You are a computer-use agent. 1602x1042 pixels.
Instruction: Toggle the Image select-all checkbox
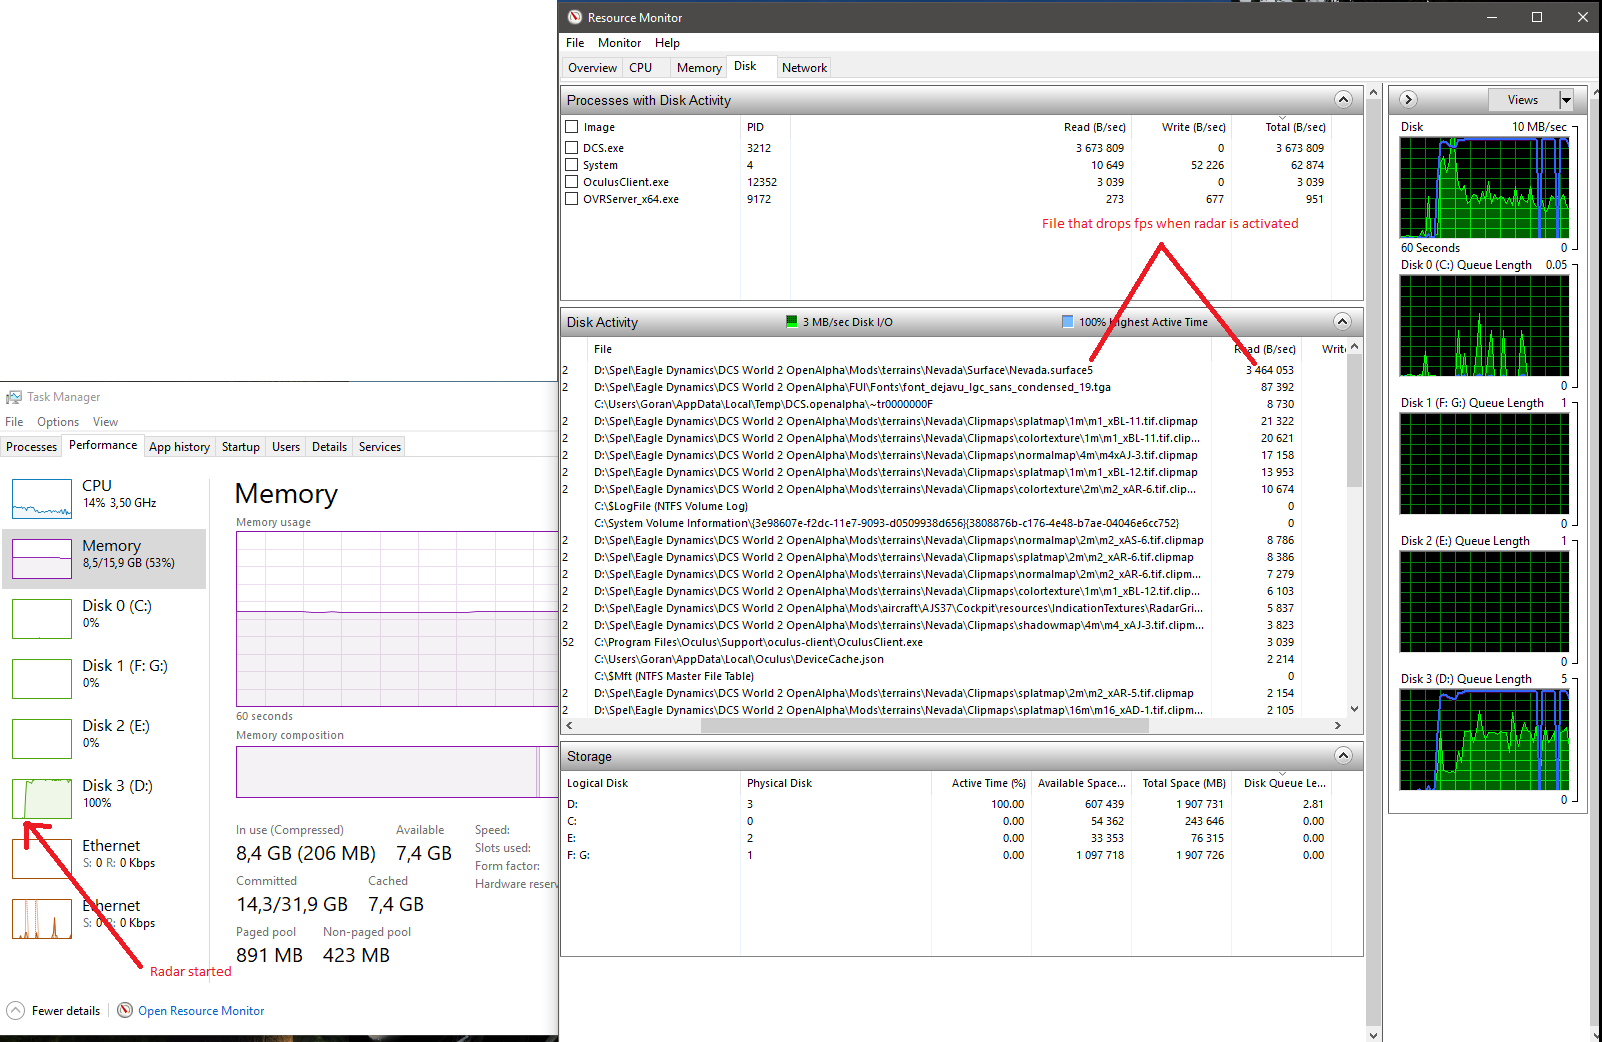tap(572, 127)
